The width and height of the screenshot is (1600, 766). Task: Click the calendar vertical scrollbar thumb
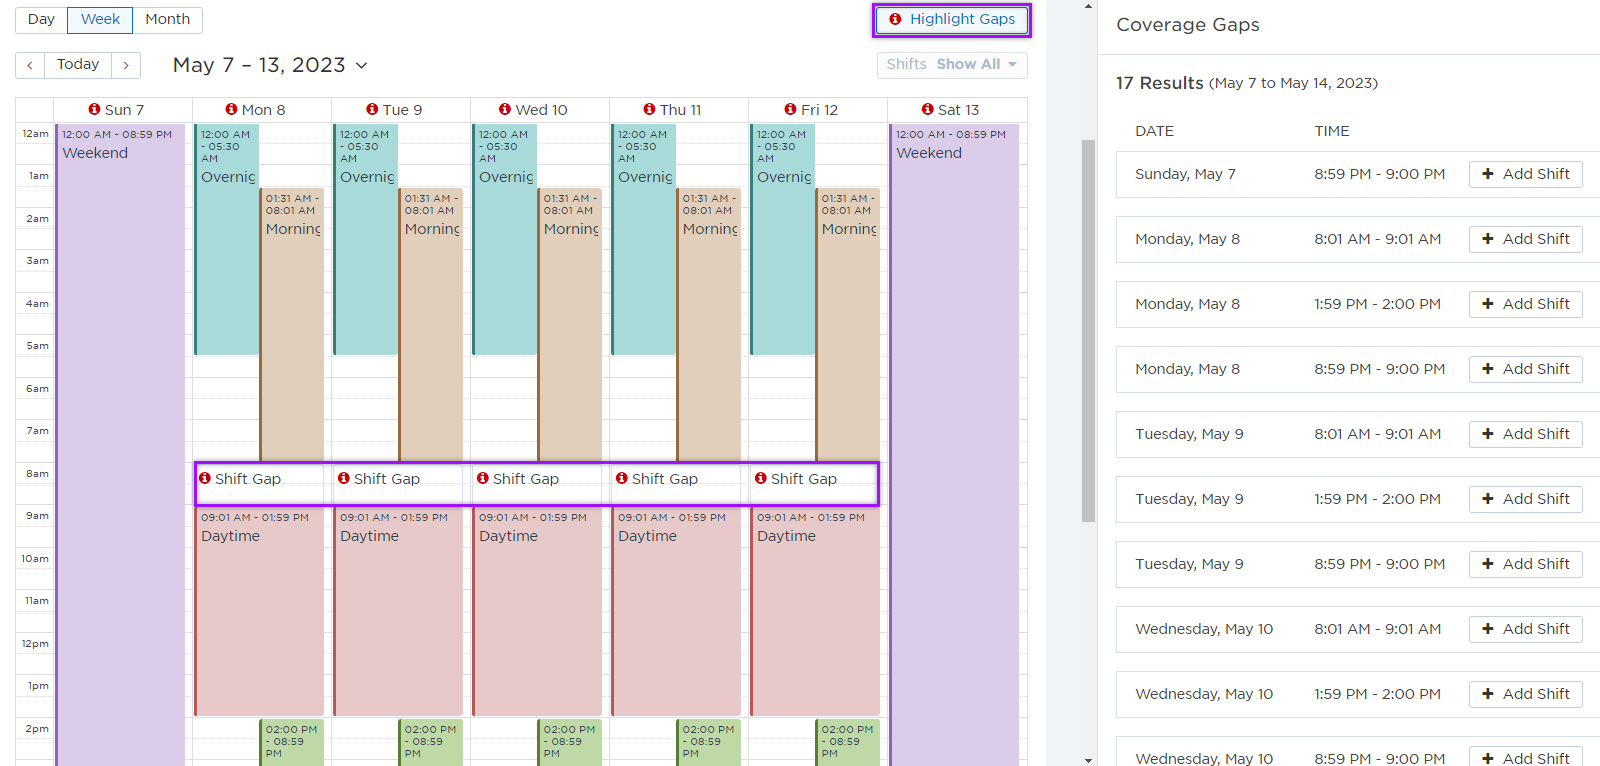click(1088, 330)
